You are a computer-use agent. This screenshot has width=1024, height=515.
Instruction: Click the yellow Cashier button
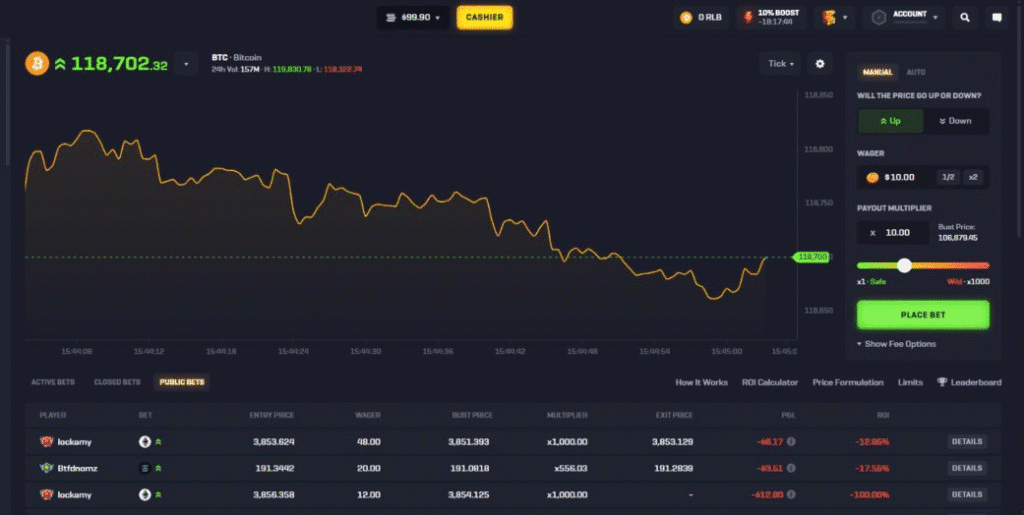[x=485, y=17]
